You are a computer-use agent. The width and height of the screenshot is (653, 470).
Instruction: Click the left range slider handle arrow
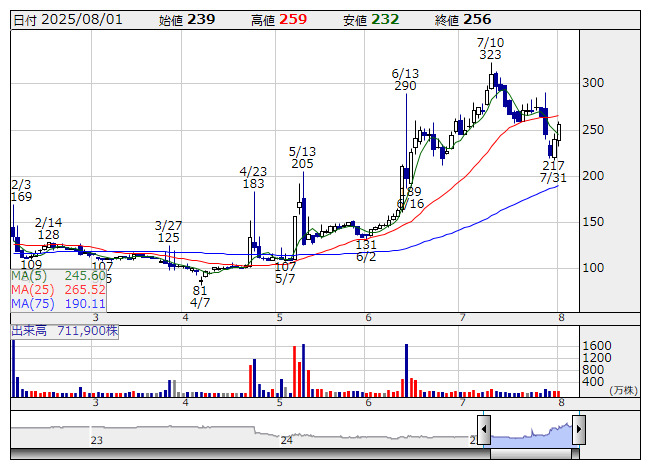[484, 429]
